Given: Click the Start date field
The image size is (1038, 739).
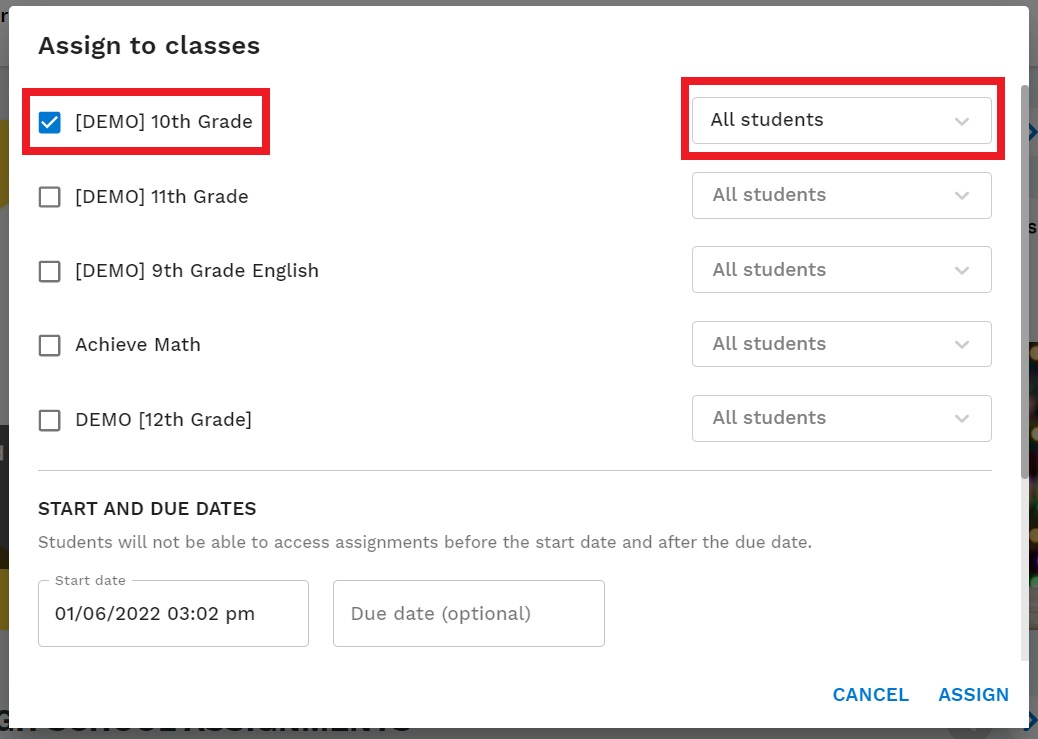Looking at the screenshot, I should click(x=173, y=613).
